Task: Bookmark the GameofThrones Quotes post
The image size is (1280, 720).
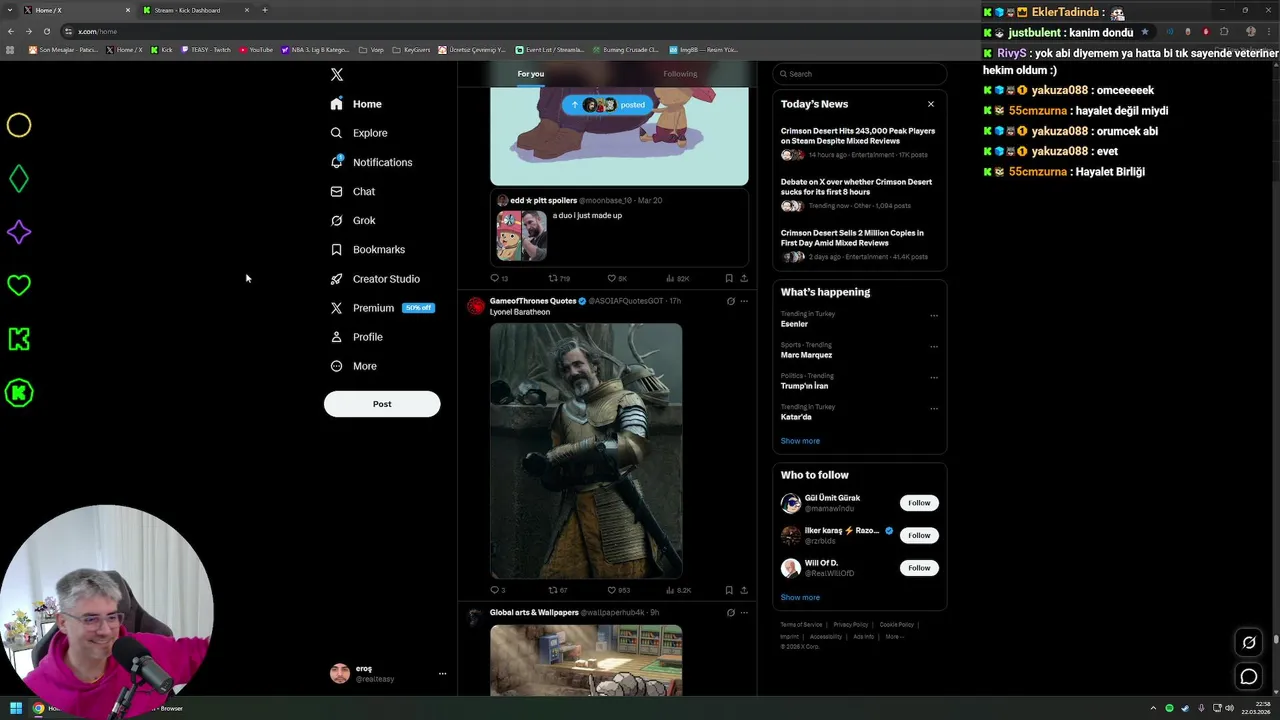Action: click(x=729, y=590)
